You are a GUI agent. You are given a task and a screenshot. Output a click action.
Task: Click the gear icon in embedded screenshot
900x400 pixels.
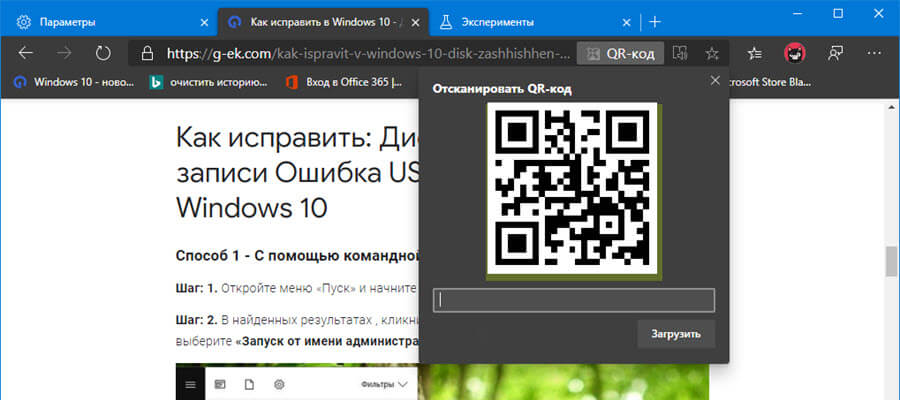[279, 384]
